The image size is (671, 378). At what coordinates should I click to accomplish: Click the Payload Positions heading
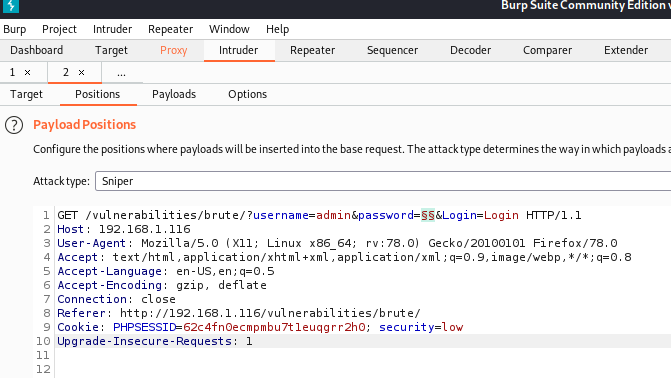coord(84,125)
